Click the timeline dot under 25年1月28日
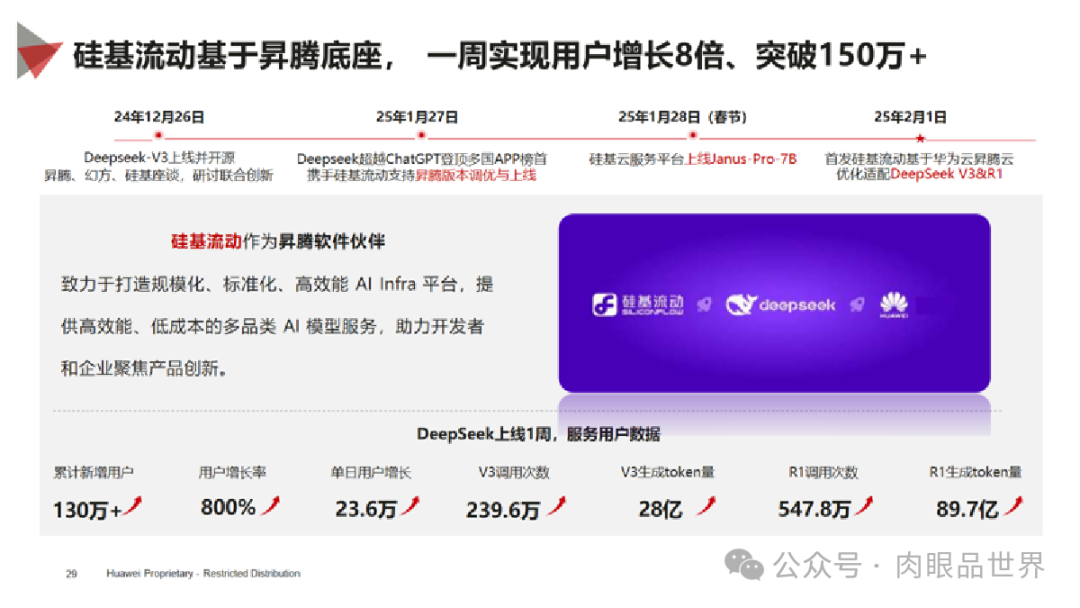This screenshot has height=608, width=1080. pos(693,136)
